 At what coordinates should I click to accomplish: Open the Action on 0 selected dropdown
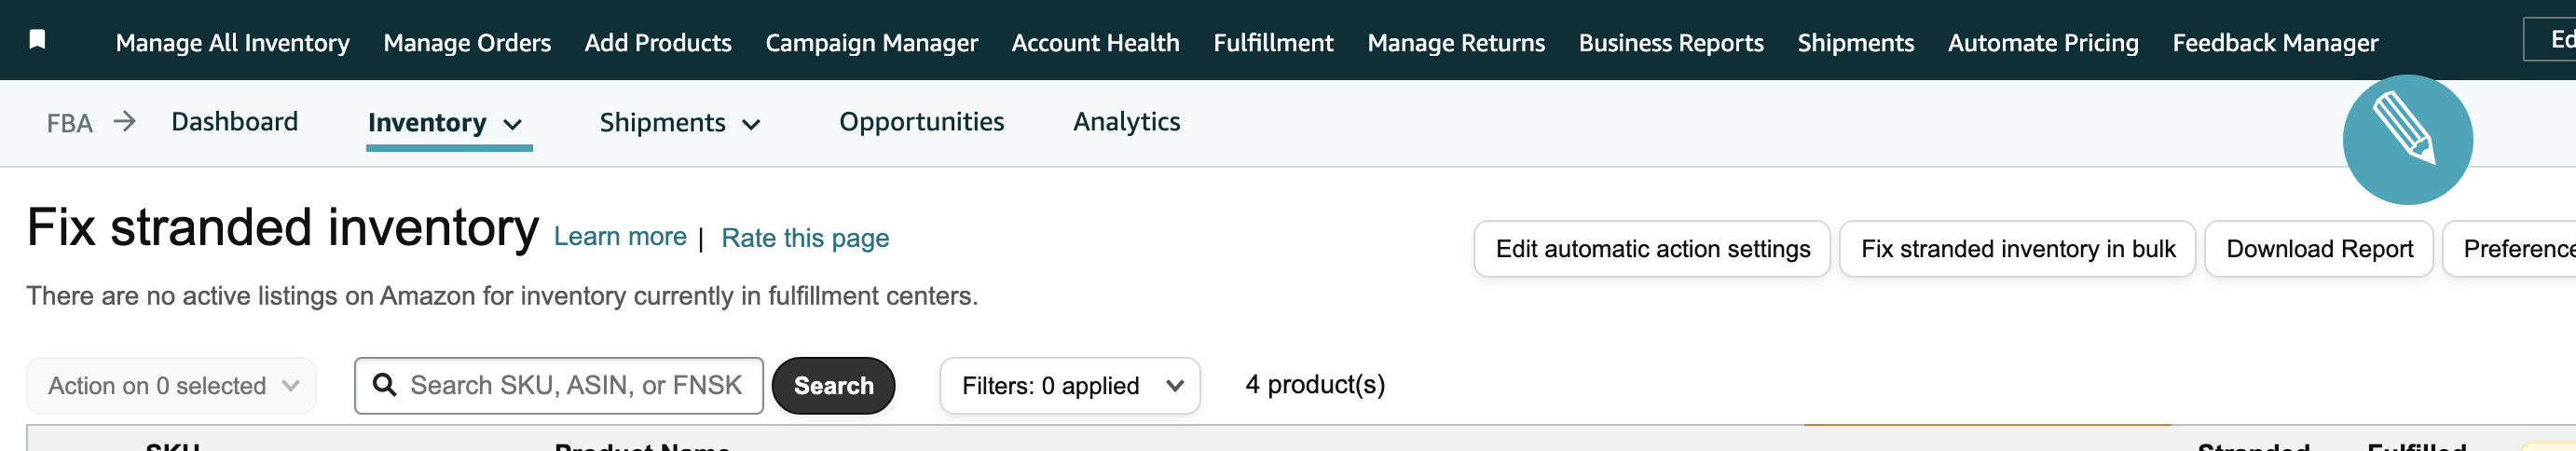(x=171, y=386)
